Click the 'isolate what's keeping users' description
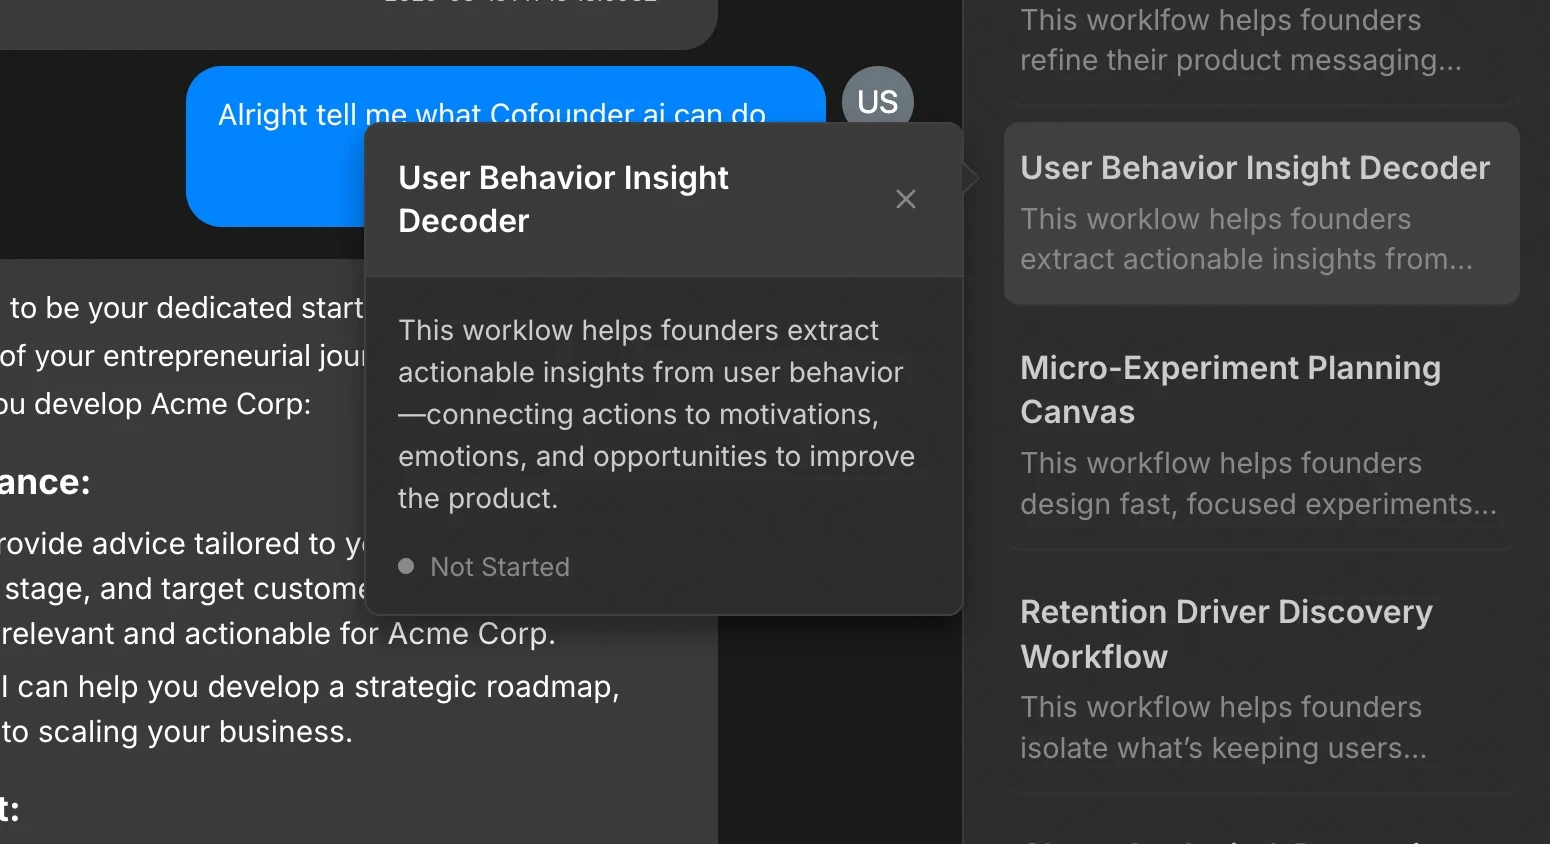This screenshot has height=844, width=1550. [x=1223, y=748]
